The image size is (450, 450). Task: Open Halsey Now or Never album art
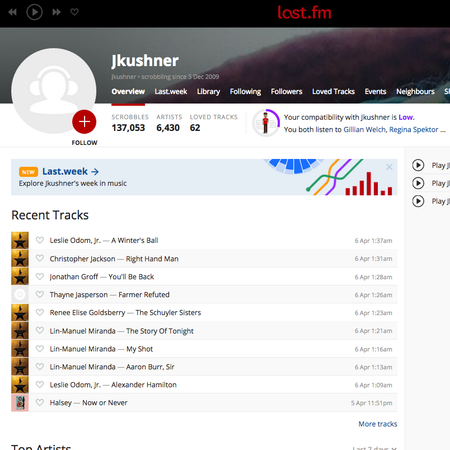[20, 403]
